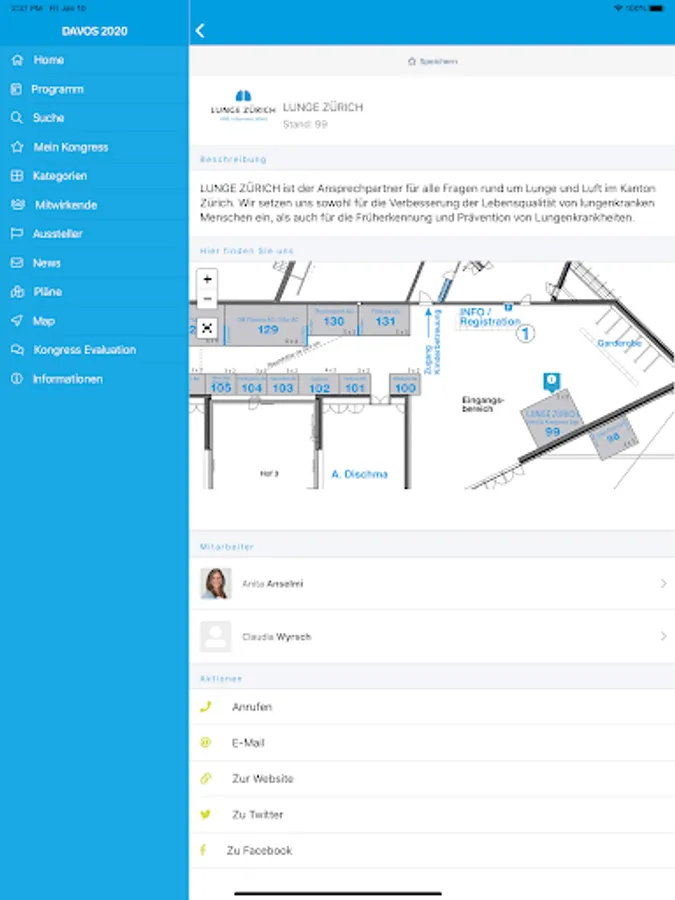The image size is (675, 900).
Task: Tap the Home house icon in sidebar
Action: coord(17,60)
